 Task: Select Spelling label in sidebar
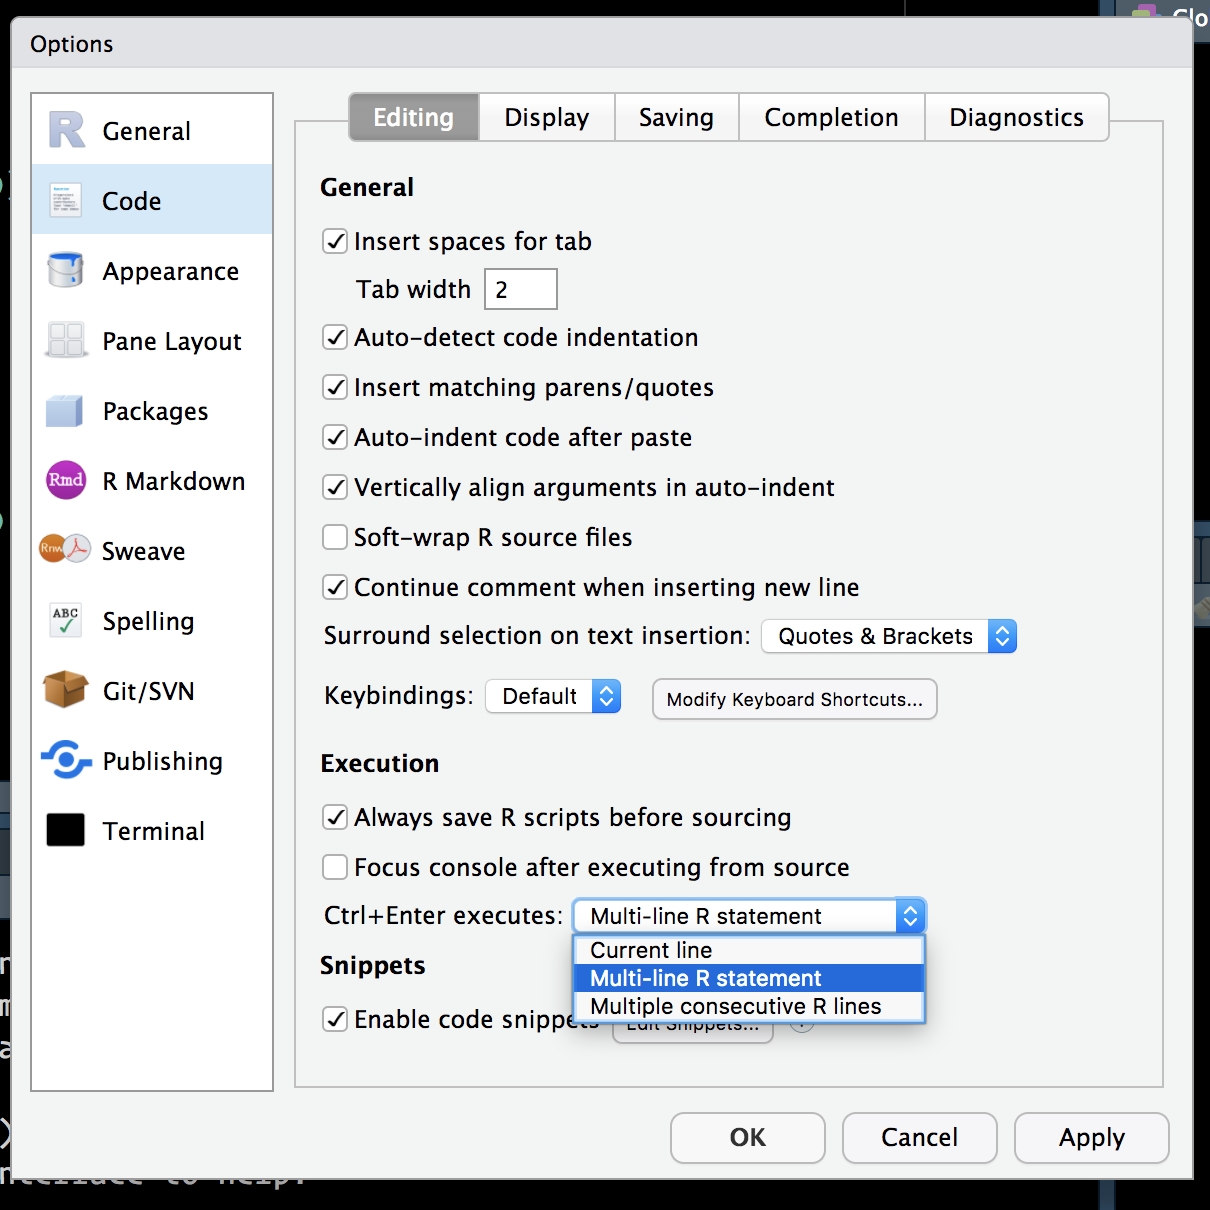pos(149,621)
